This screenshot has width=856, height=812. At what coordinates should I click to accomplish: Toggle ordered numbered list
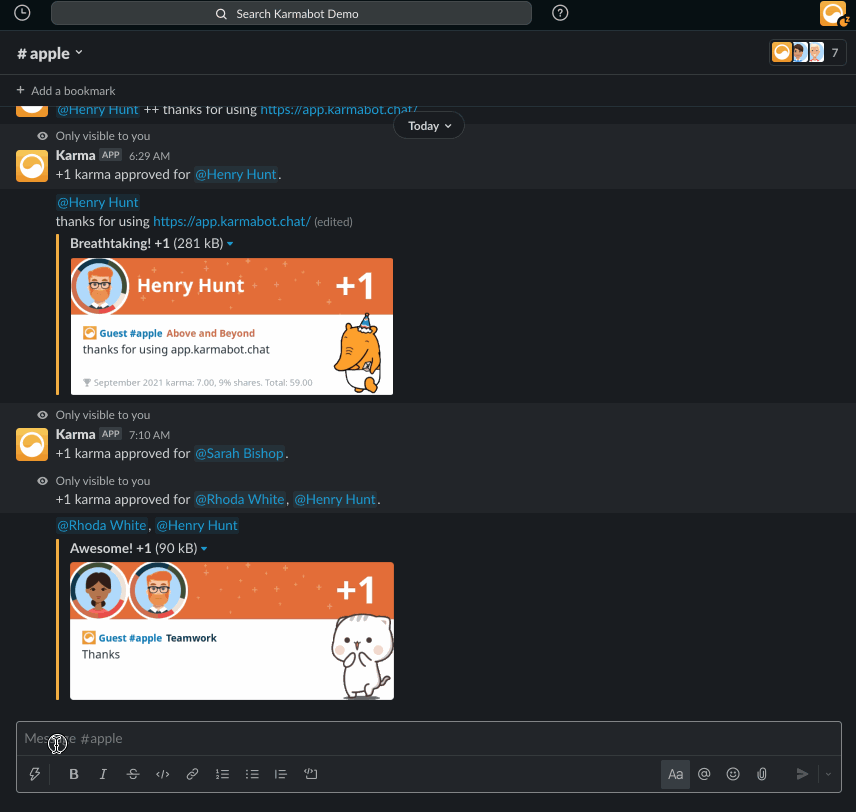coord(222,774)
